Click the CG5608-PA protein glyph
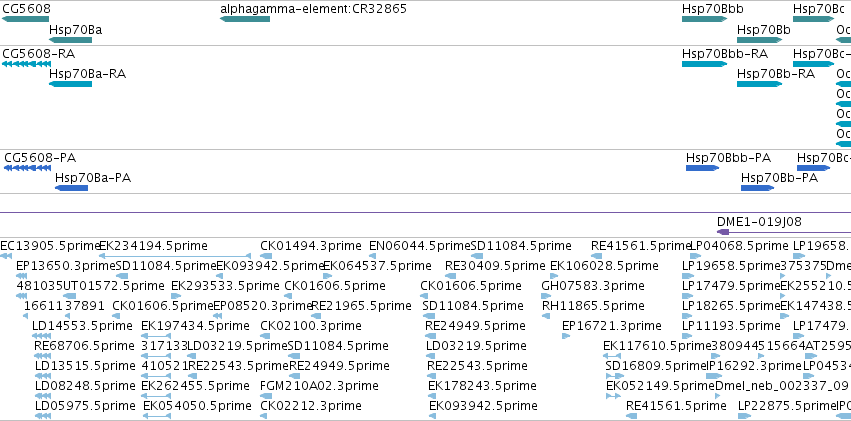This screenshot has width=851, height=421. [27, 168]
